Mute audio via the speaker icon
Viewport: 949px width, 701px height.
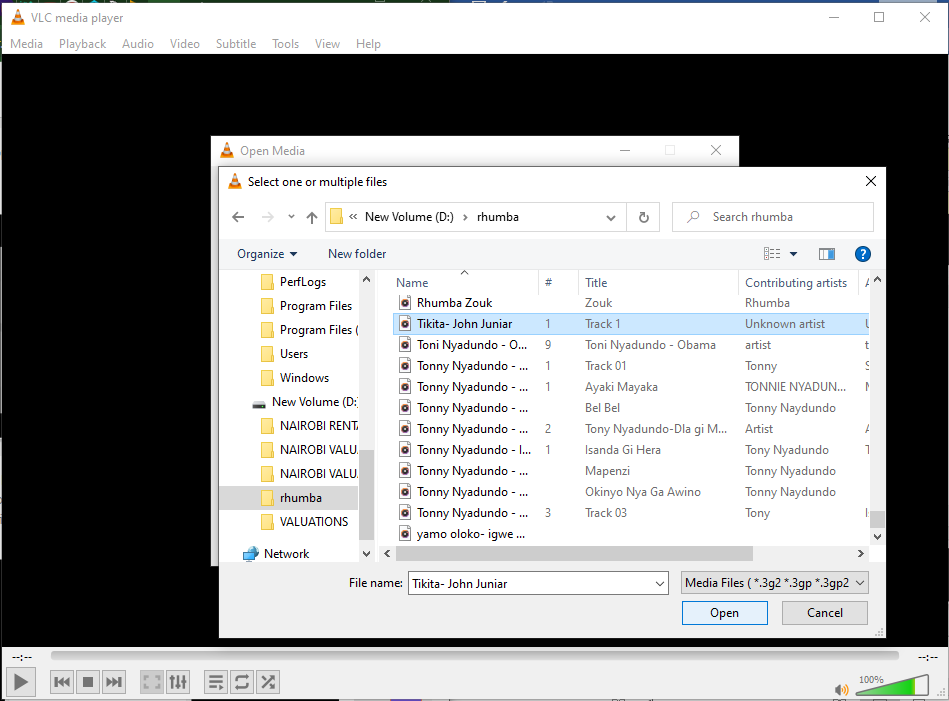coord(841,689)
